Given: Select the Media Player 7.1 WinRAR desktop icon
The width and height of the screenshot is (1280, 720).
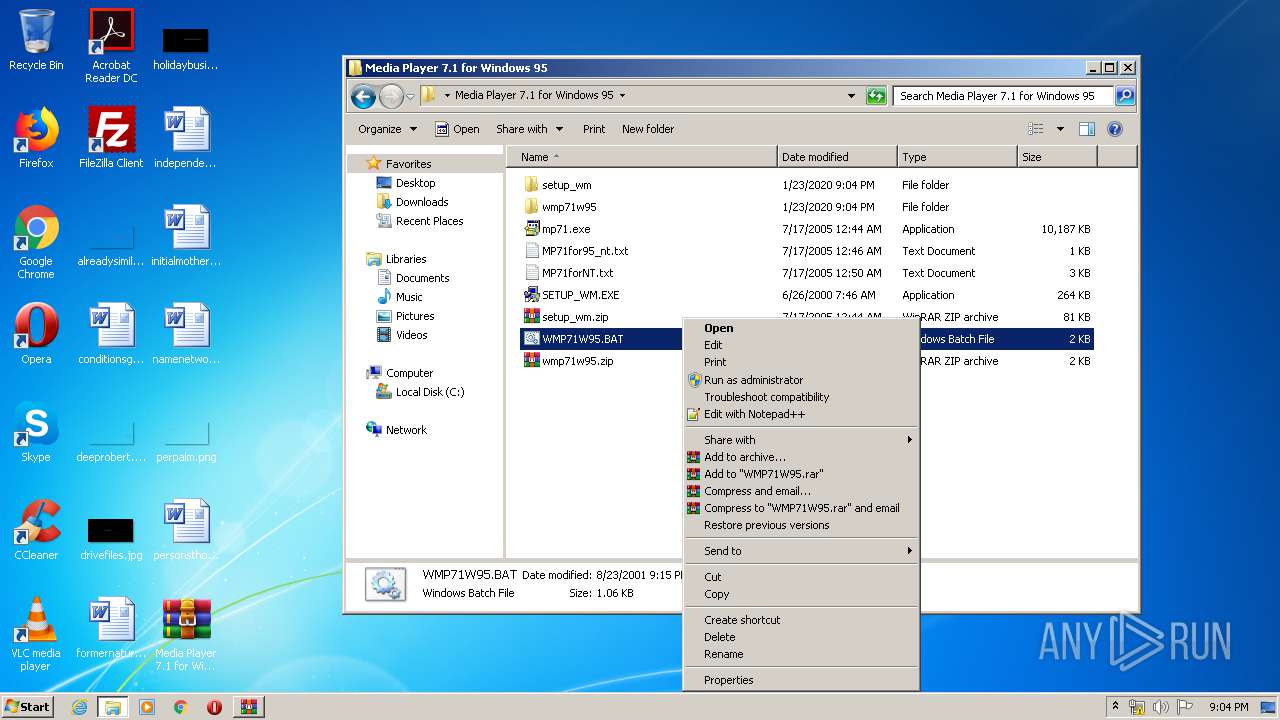Looking at the screenshot, I should click(186, 634).
